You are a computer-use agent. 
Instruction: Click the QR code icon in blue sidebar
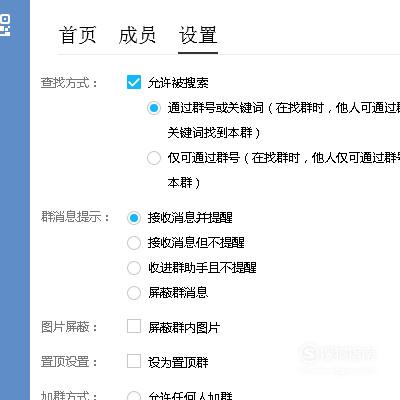tap(5, 25)
